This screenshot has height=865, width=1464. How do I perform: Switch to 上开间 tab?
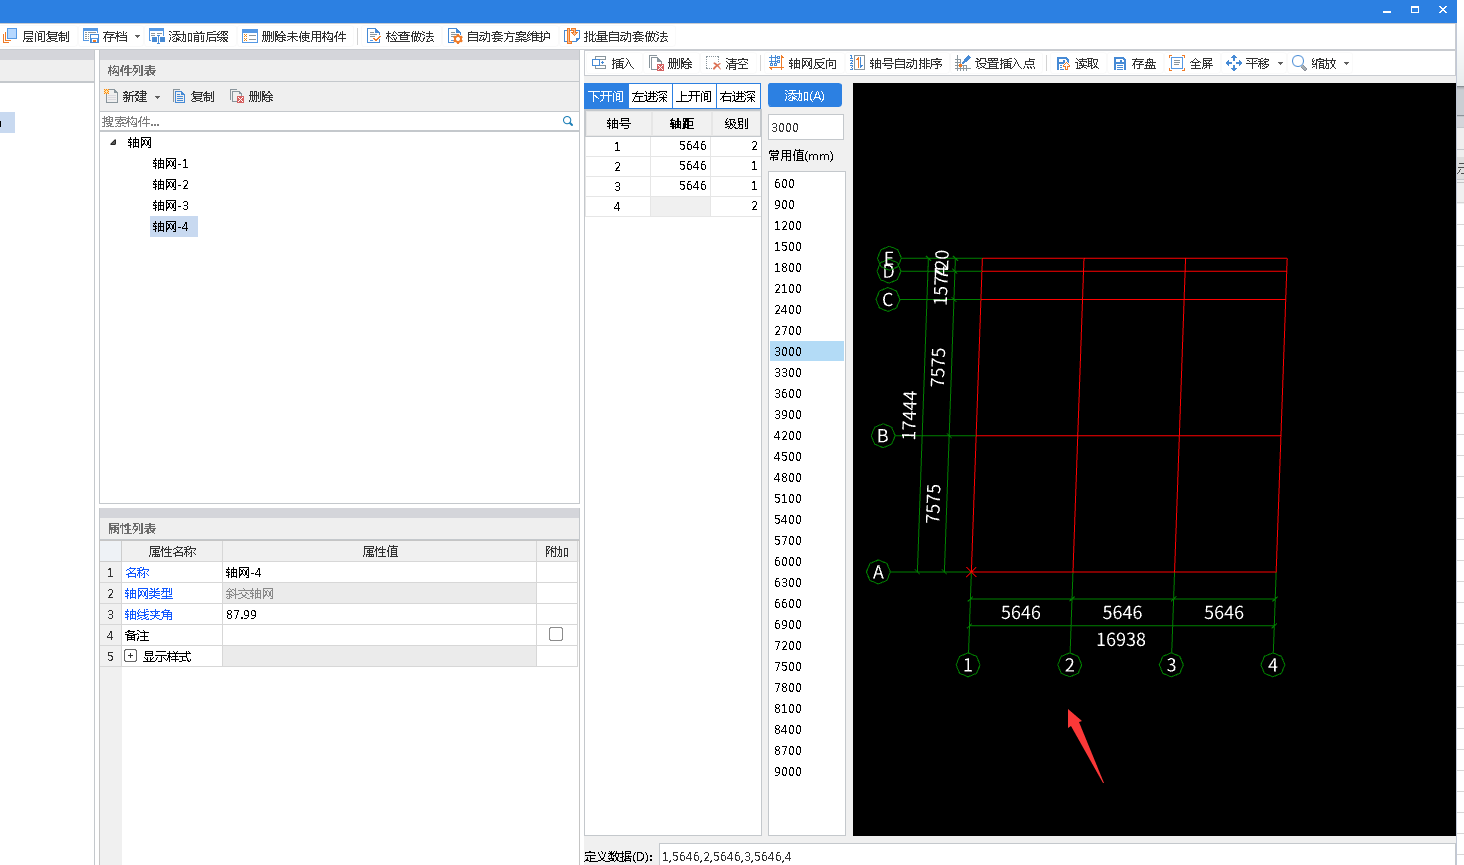(694, 96)
